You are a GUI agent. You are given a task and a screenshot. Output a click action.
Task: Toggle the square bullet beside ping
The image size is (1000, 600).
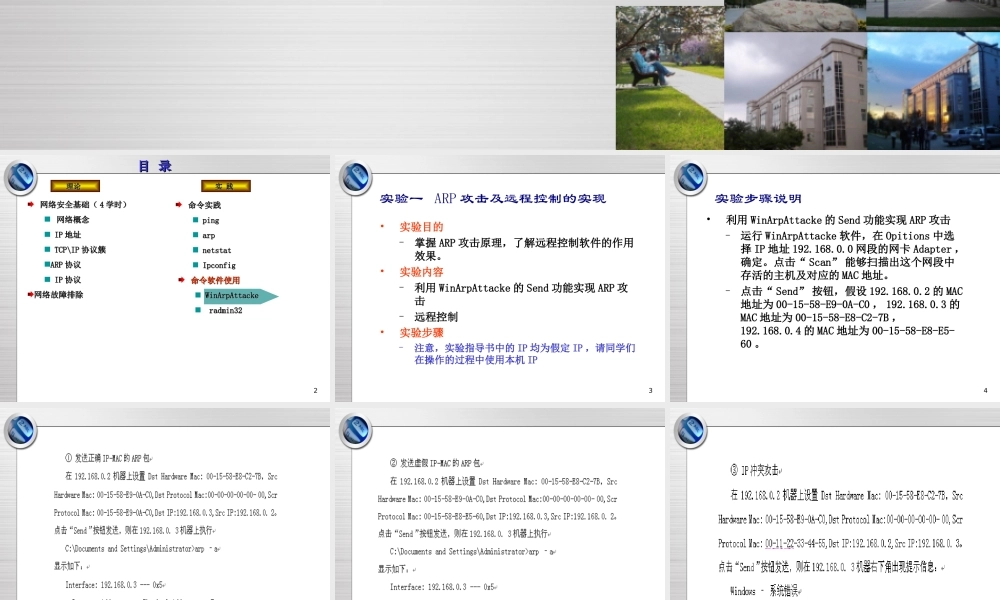click(198, 219)
